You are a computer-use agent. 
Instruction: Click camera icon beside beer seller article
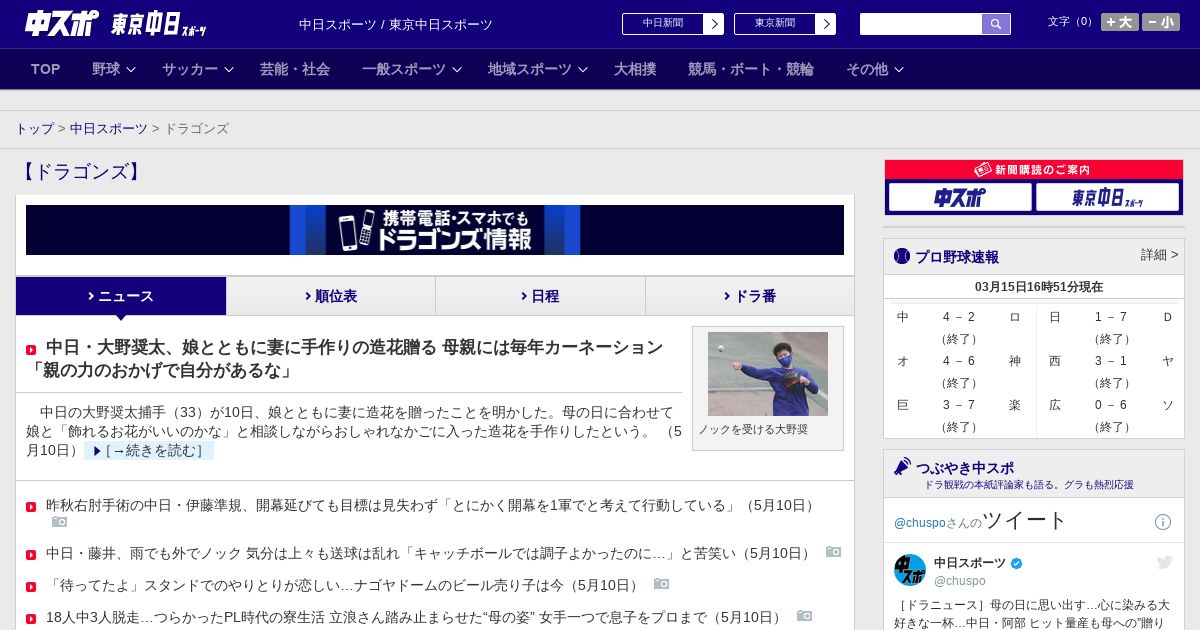coord(662,584)
